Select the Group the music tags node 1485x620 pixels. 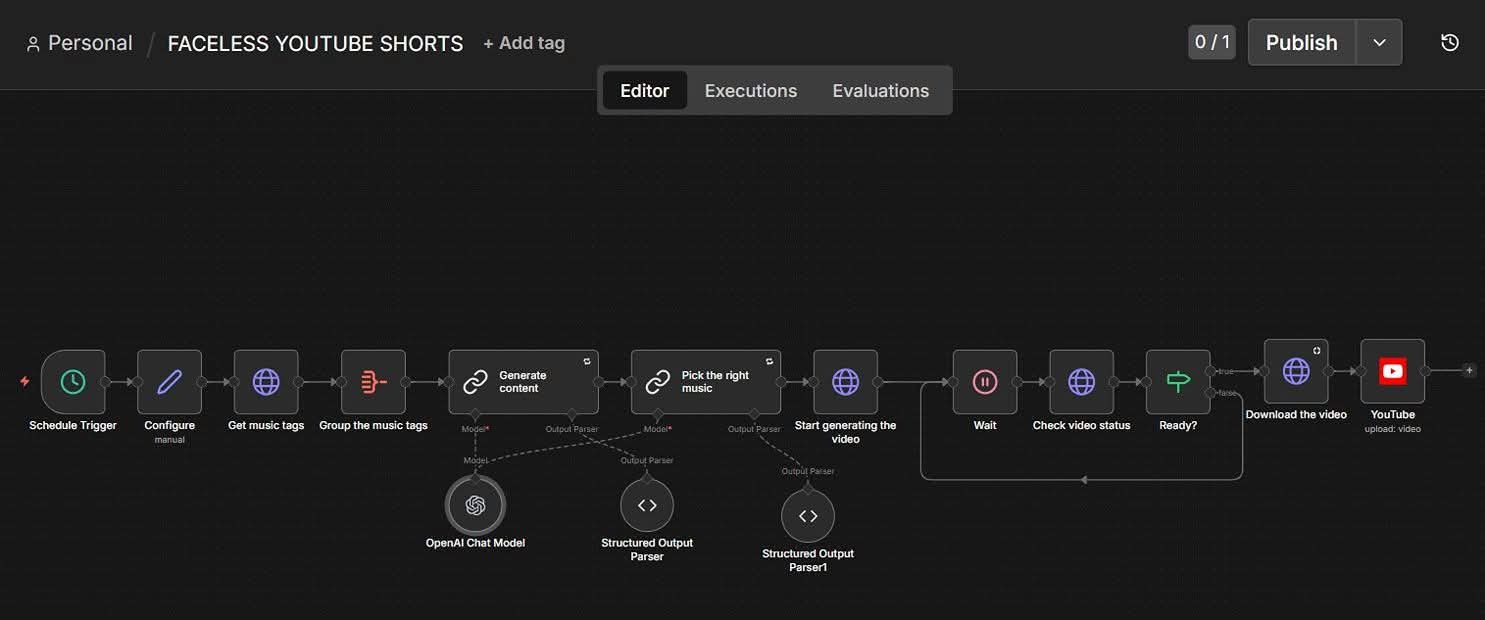coord(373,381)
